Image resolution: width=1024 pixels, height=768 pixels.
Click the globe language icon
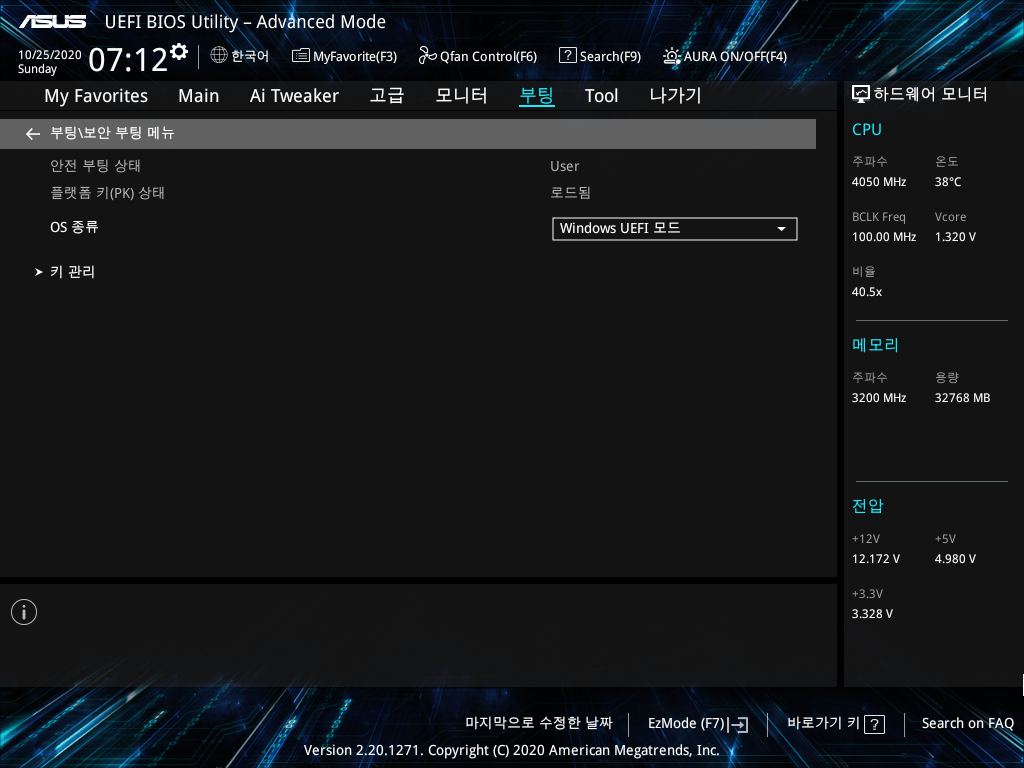pyautogui.click(x=219, y=55)
